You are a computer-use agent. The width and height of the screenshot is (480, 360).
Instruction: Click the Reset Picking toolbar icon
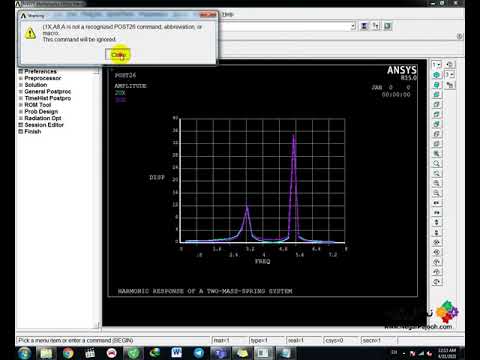[376, 26]
